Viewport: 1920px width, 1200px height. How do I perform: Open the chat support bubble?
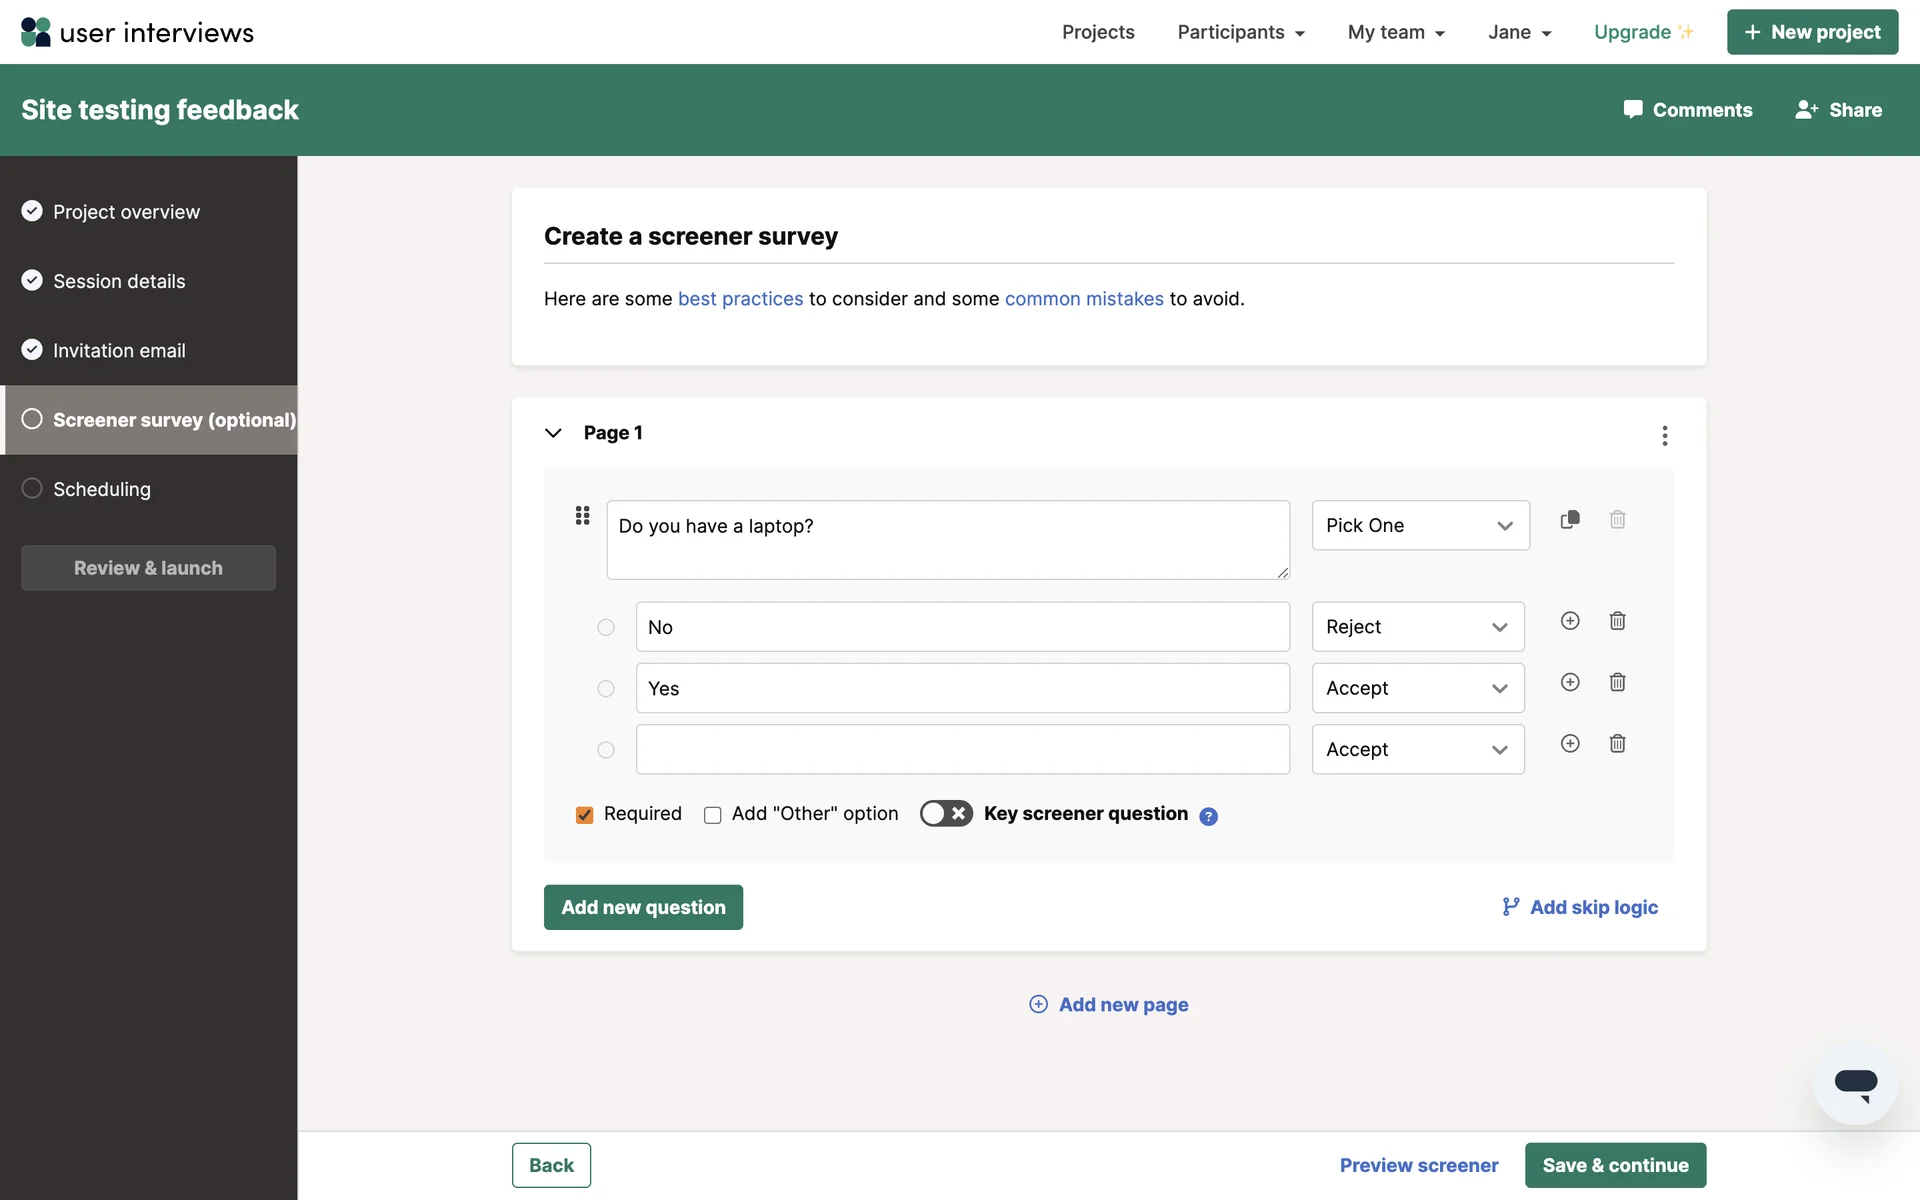point(1855,1084)
